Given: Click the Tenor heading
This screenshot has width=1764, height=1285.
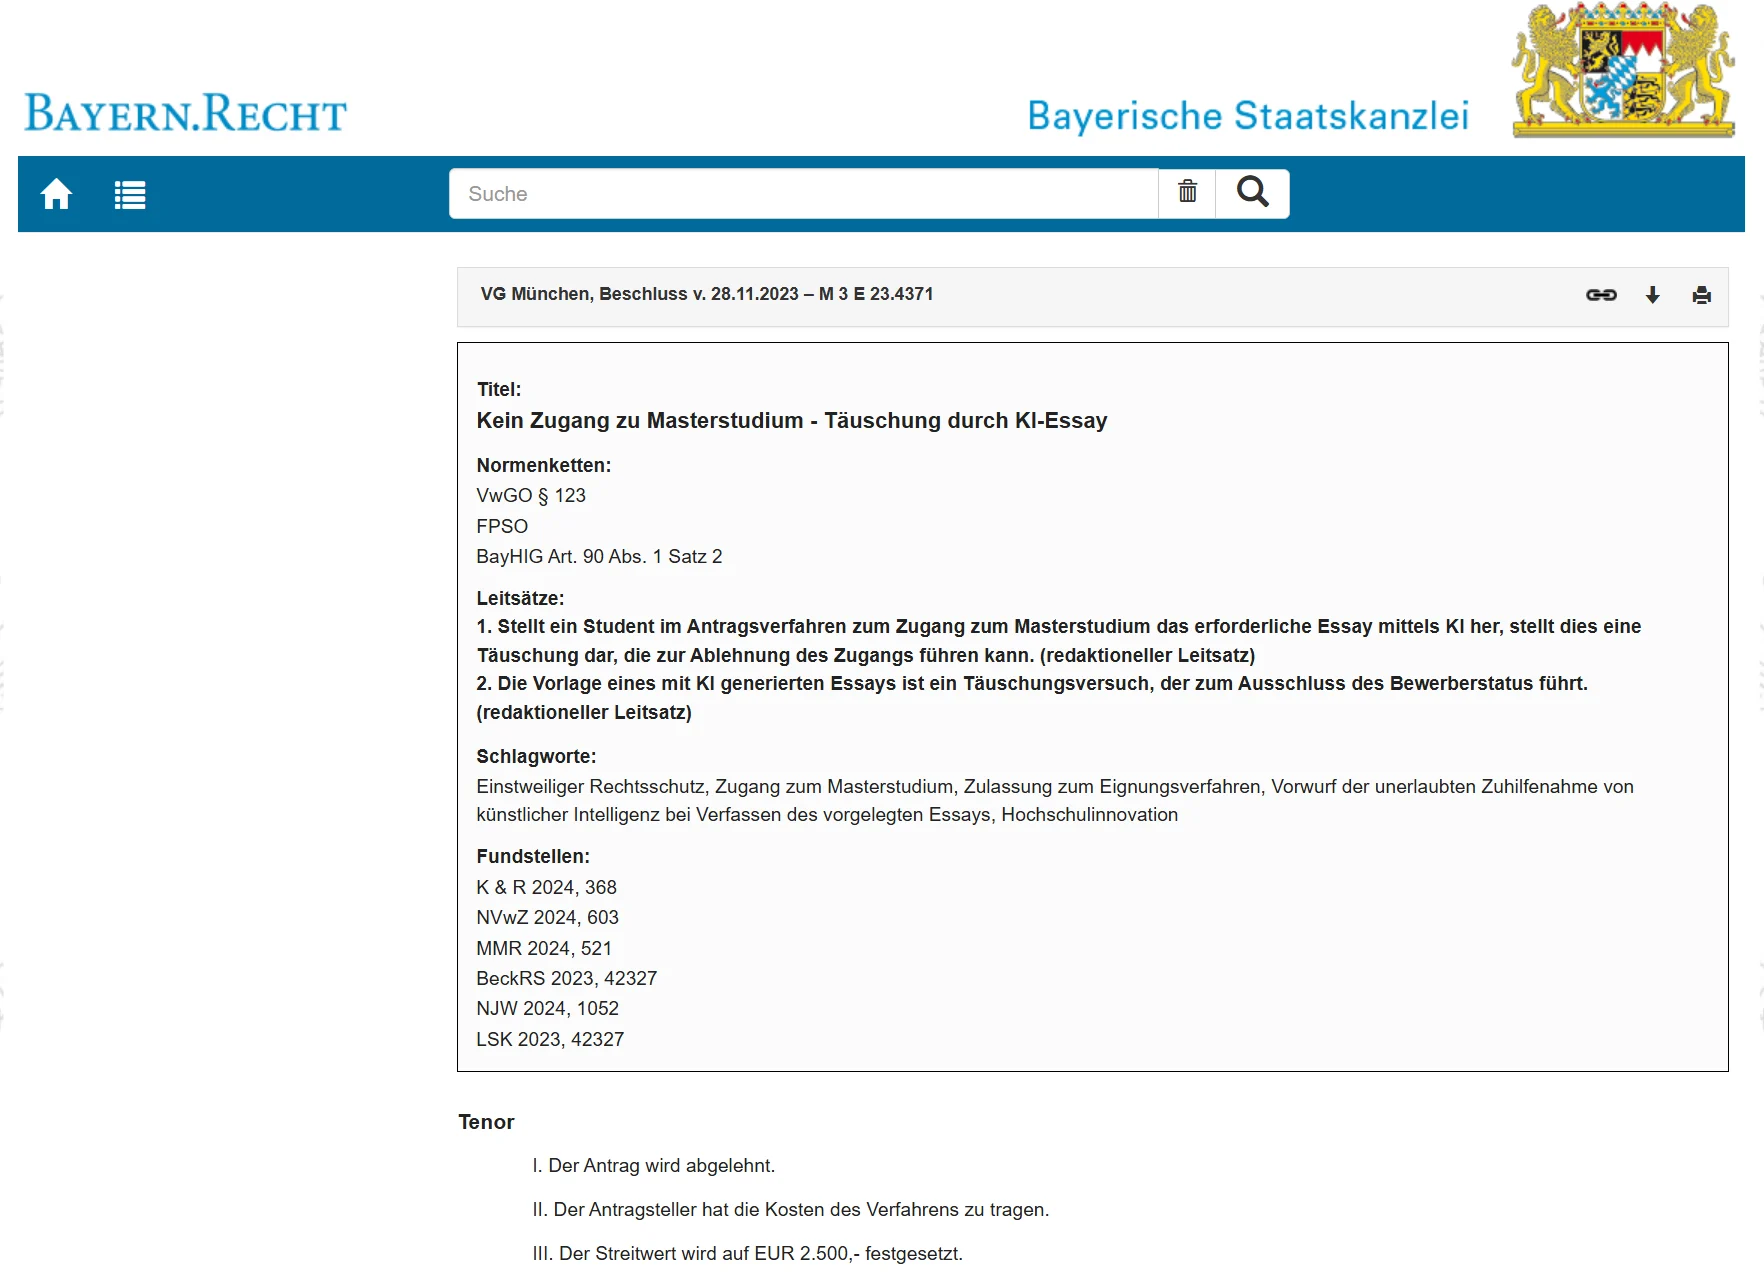Looking at the screenshot, I should pos(486,1122).
